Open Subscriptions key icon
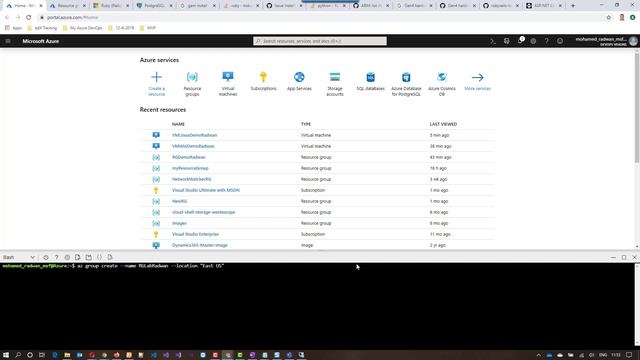640x360 pixels. tap(263, 77)
